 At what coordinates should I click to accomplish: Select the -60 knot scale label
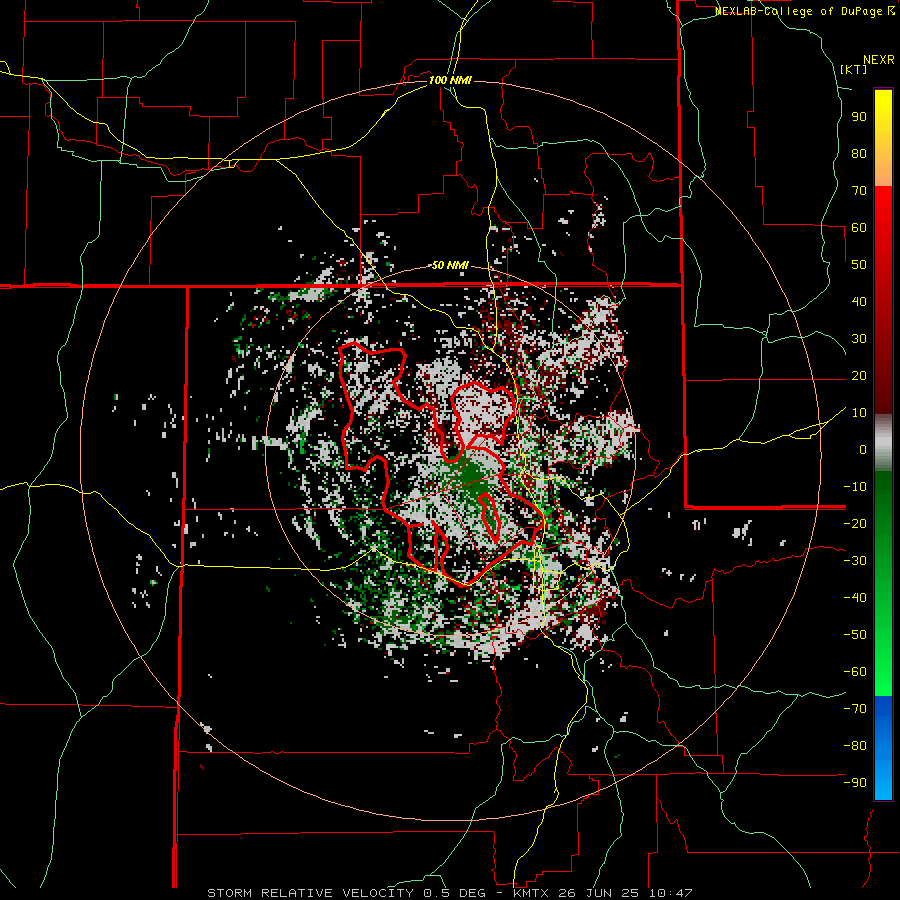[855, 672]
